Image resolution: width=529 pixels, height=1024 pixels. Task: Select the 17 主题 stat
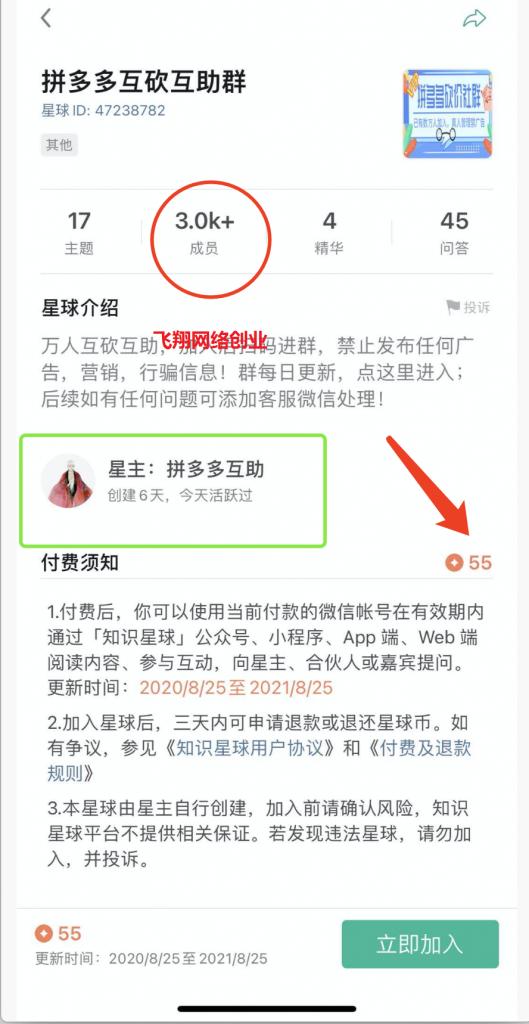(x=79, y=232)
